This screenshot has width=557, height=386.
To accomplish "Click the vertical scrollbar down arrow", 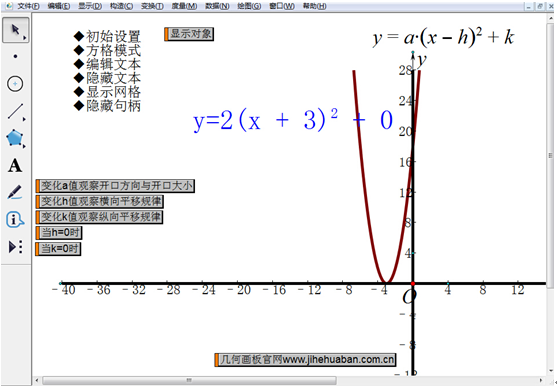I will click(550, 371).
